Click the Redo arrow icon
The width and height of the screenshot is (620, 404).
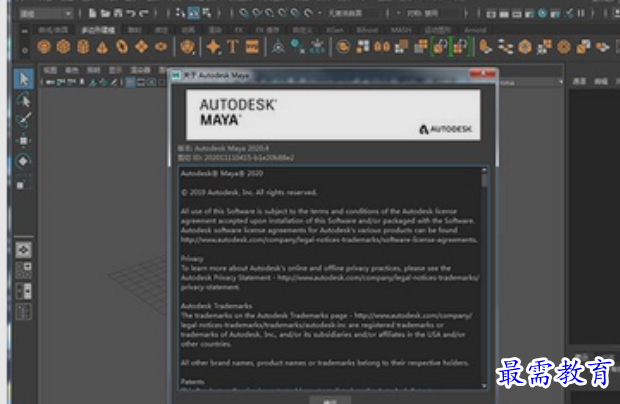click(144, 13)
